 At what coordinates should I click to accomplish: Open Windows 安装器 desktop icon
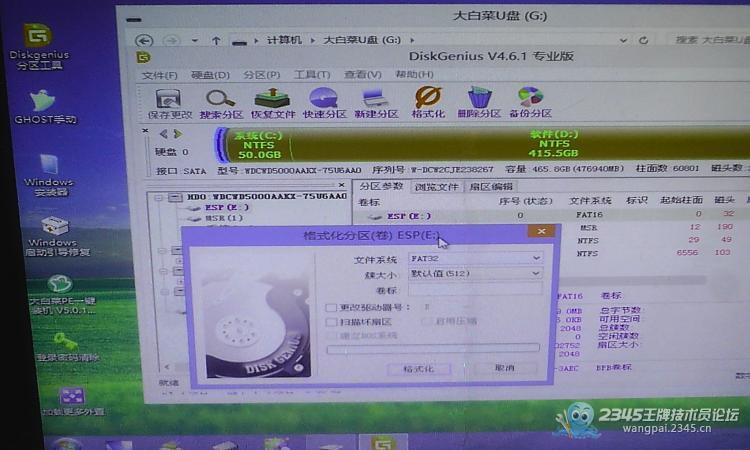49,175
